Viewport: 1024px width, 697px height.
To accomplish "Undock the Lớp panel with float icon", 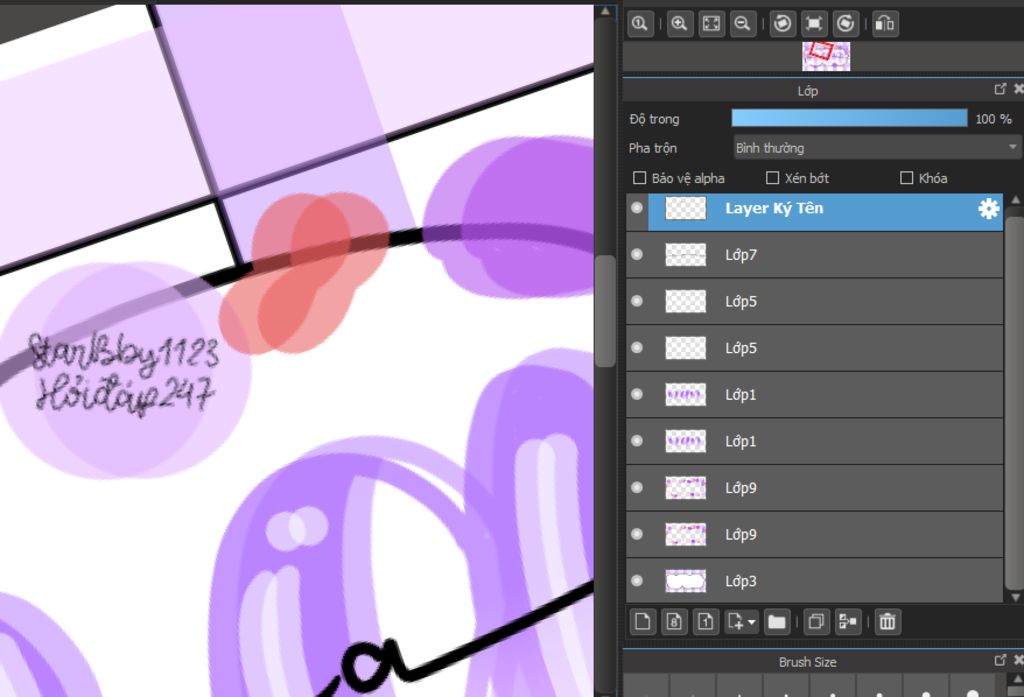I will pos(1000,89).
